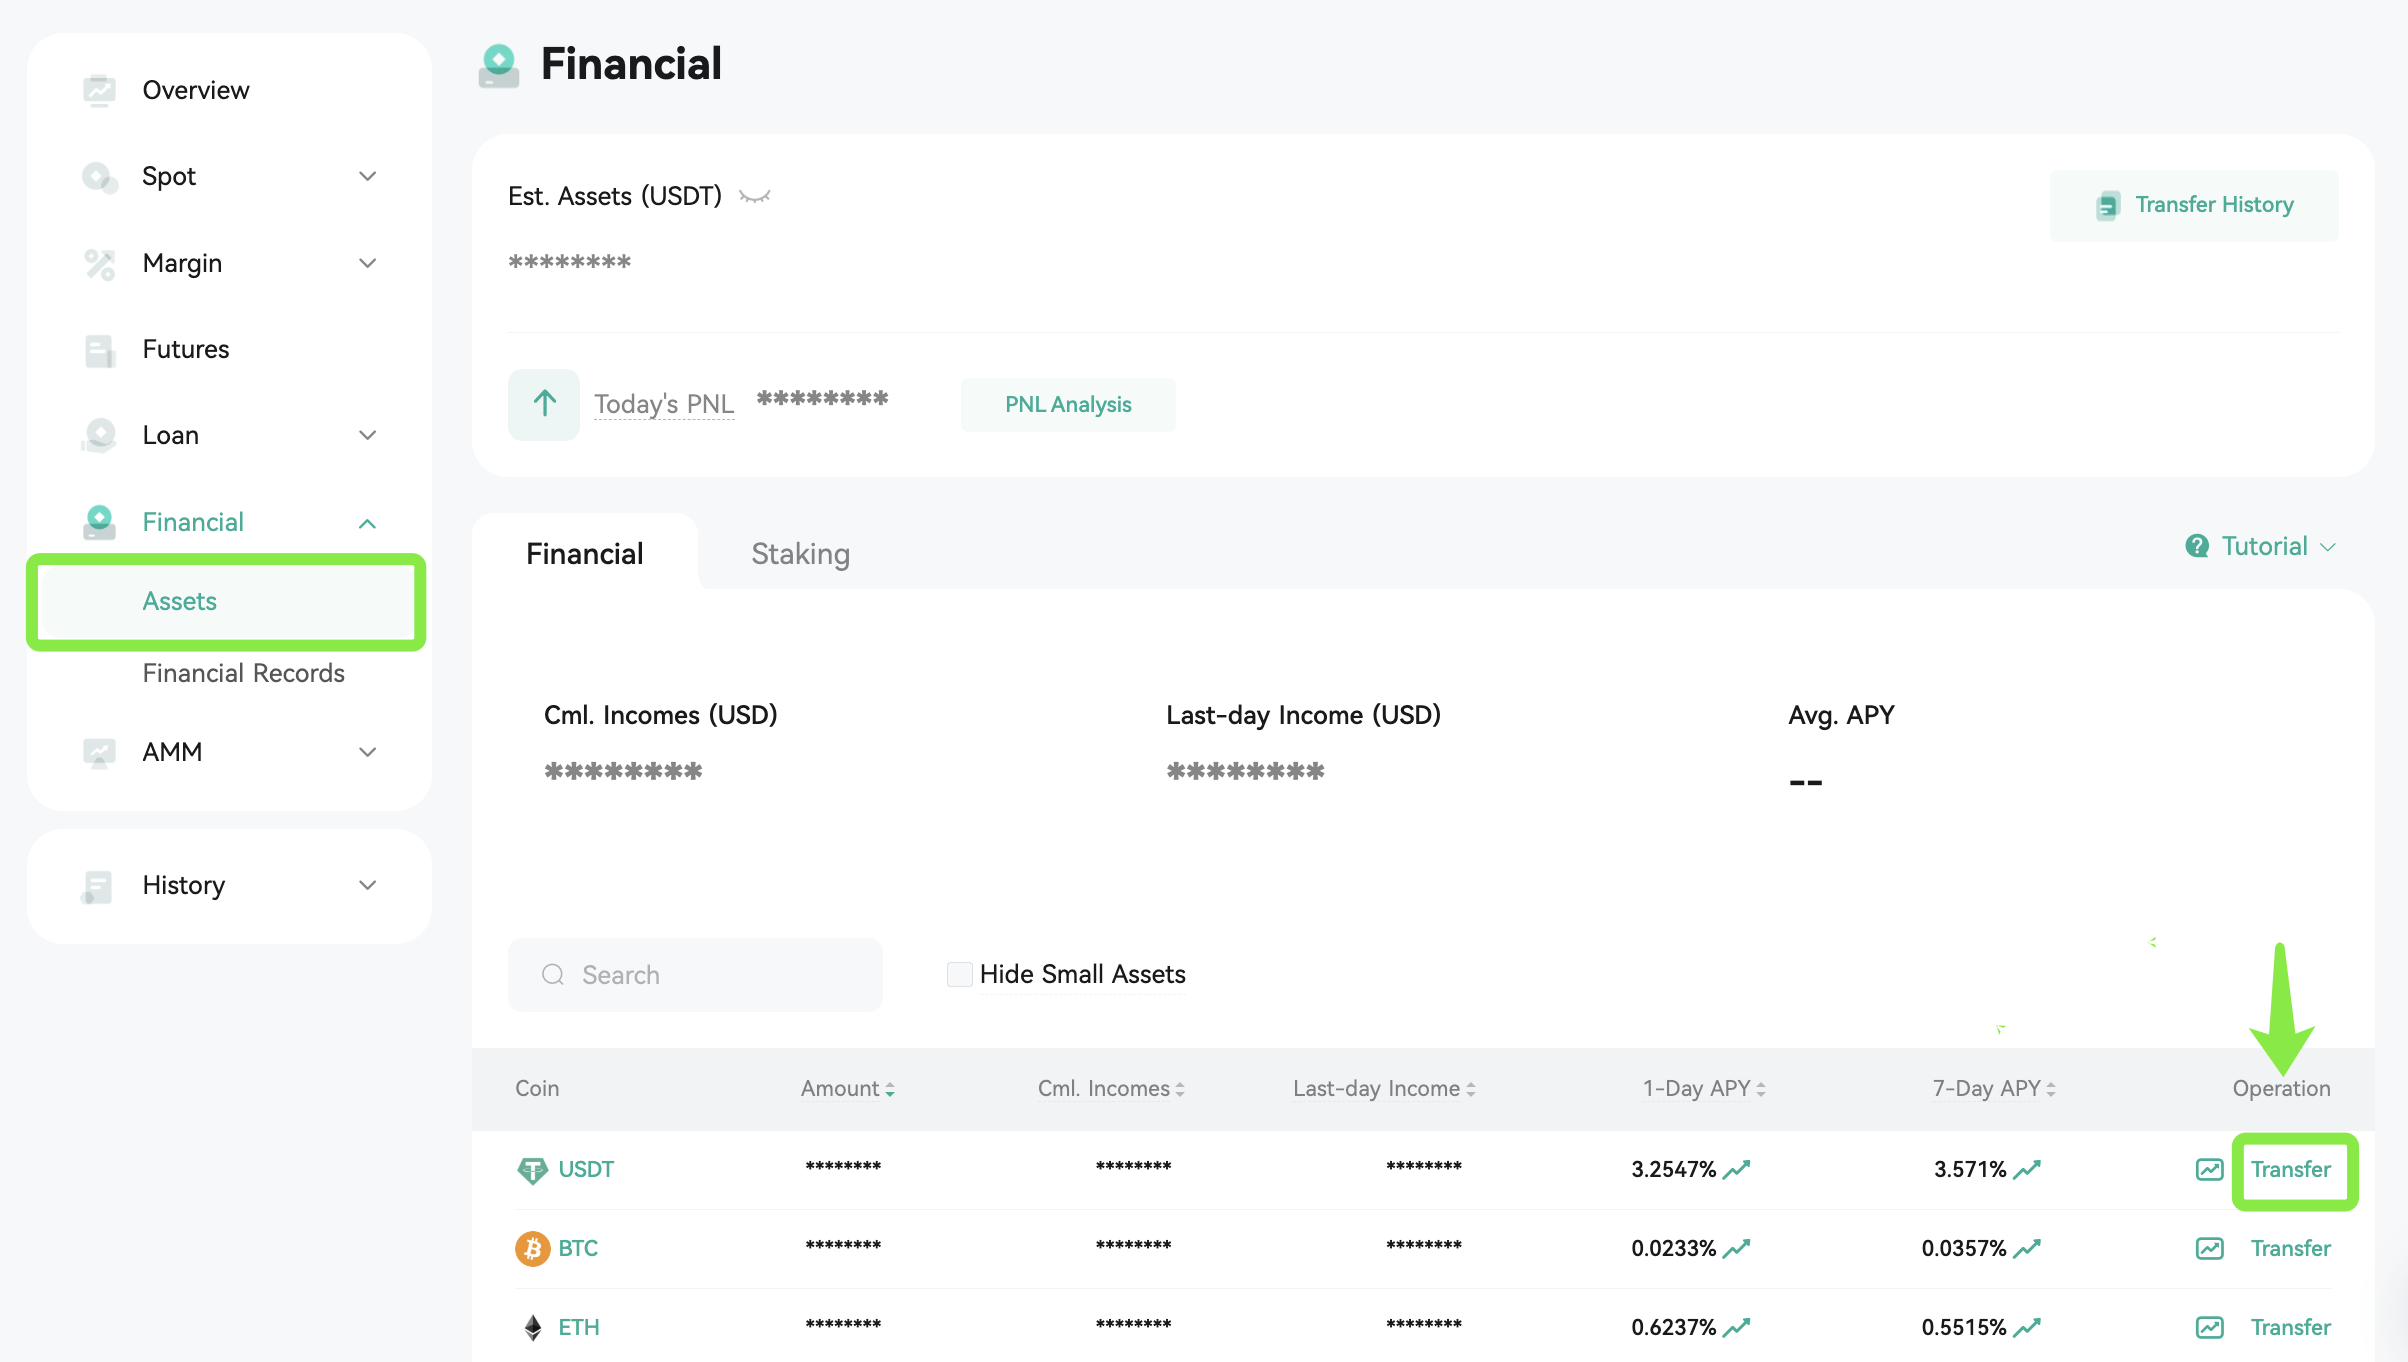Image resolution: width=2408 pixels, height=1362 pixels.
Task: Click the Transfer History document icon
Action: coord(2108,205)
